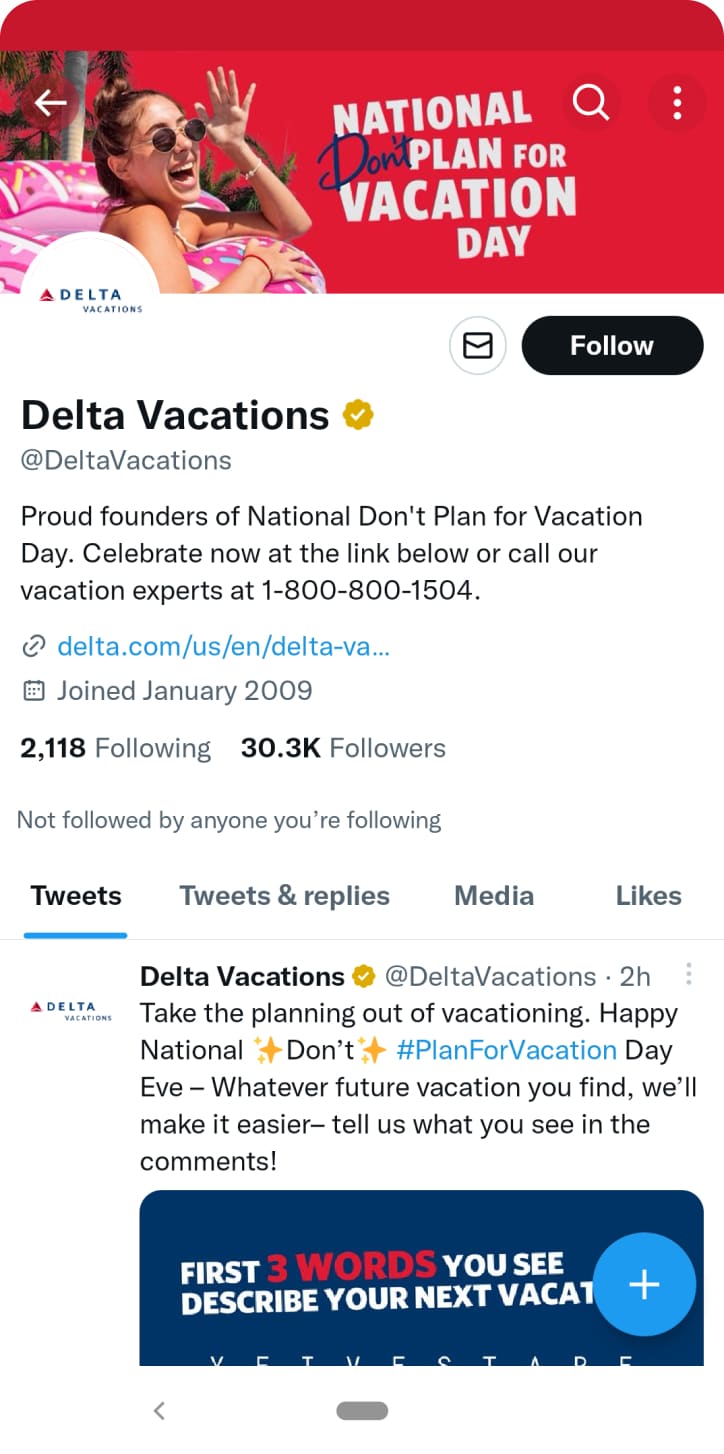Tap the calendar icon beside Joined January 2009

[31, 690]
